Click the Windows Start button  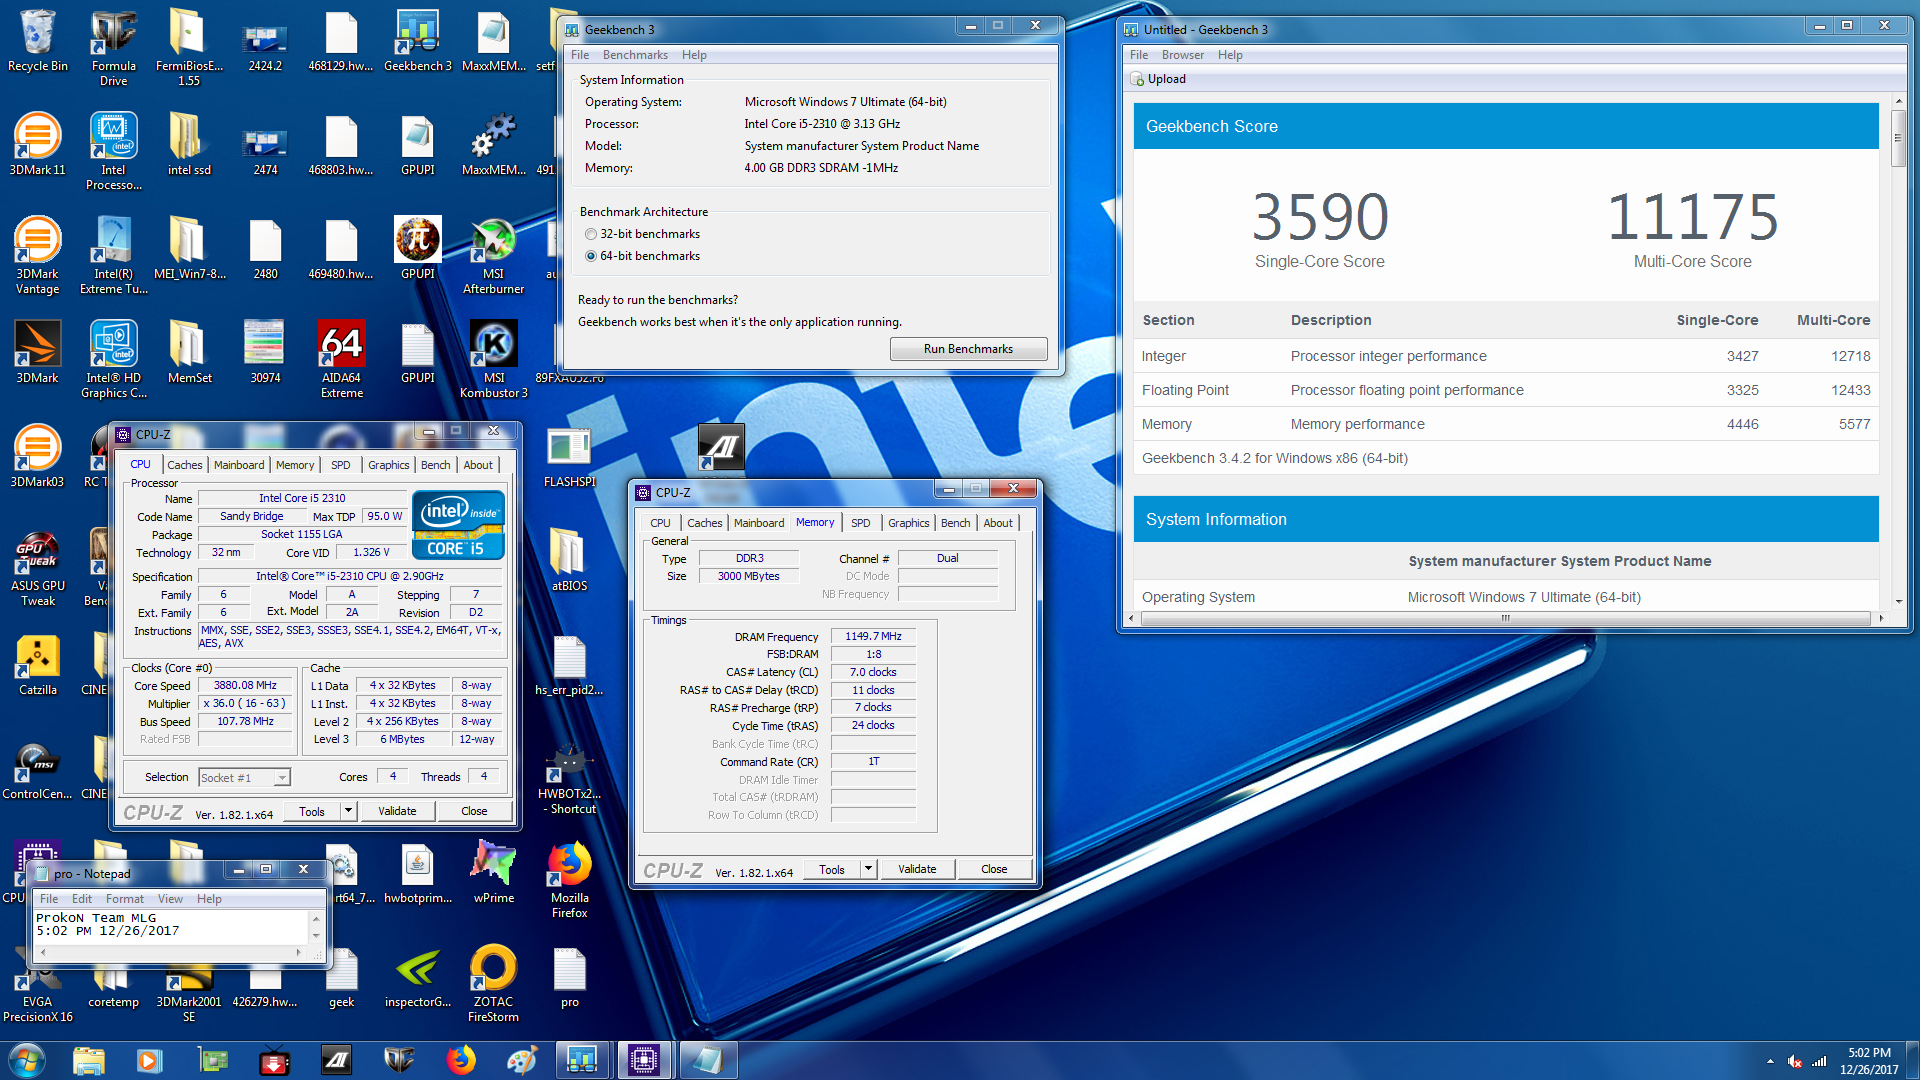[x=27, y=1060]
